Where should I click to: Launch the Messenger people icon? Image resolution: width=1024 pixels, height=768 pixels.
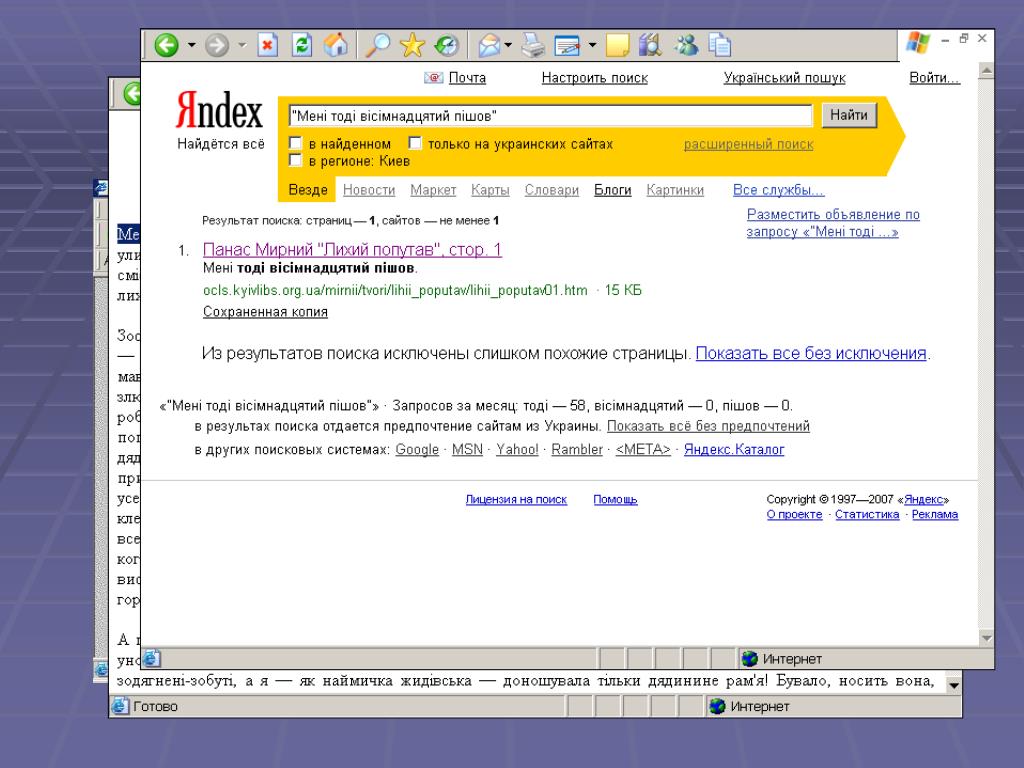click(686, 45)
